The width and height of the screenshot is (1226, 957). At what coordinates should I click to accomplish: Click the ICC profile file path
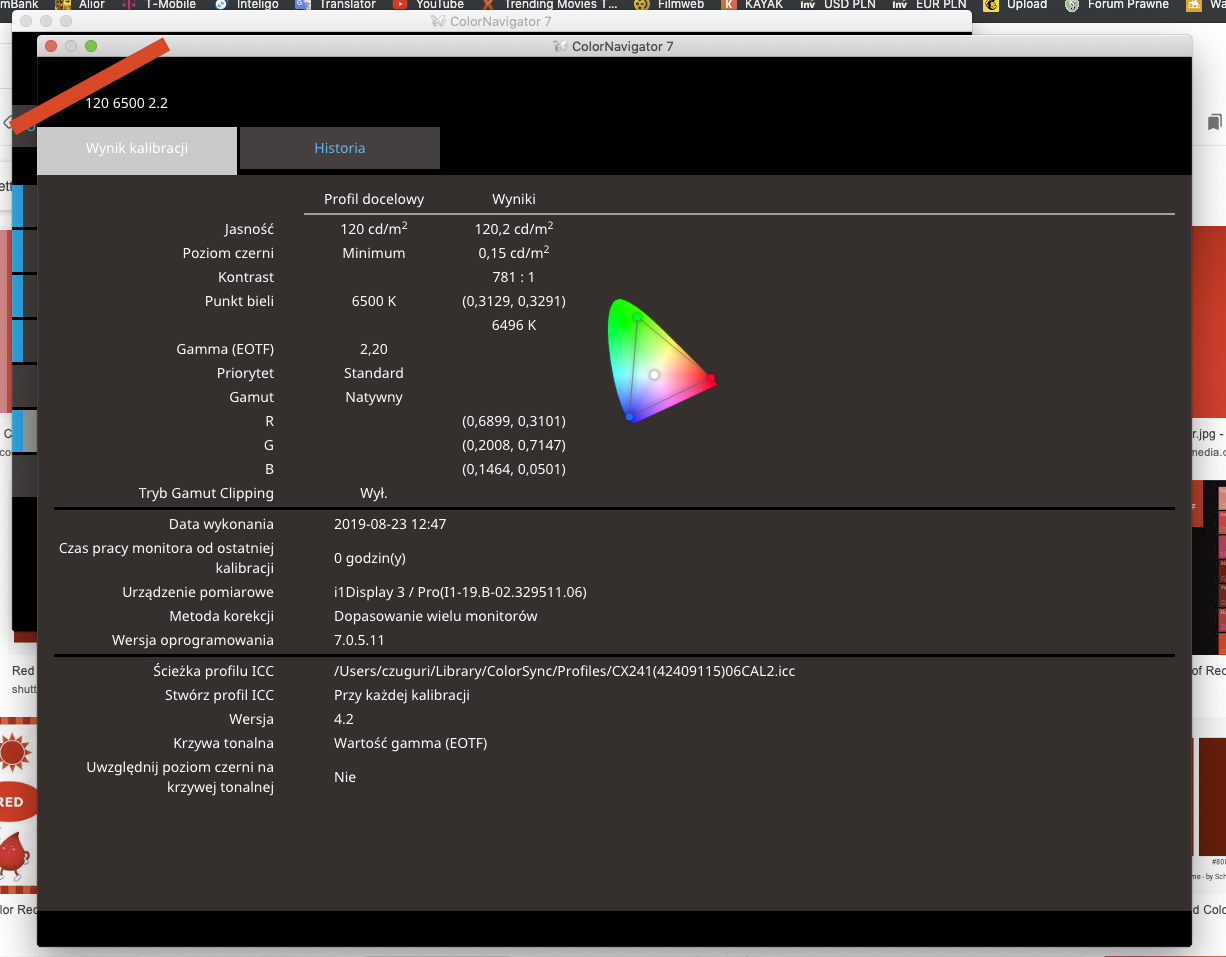564,671
